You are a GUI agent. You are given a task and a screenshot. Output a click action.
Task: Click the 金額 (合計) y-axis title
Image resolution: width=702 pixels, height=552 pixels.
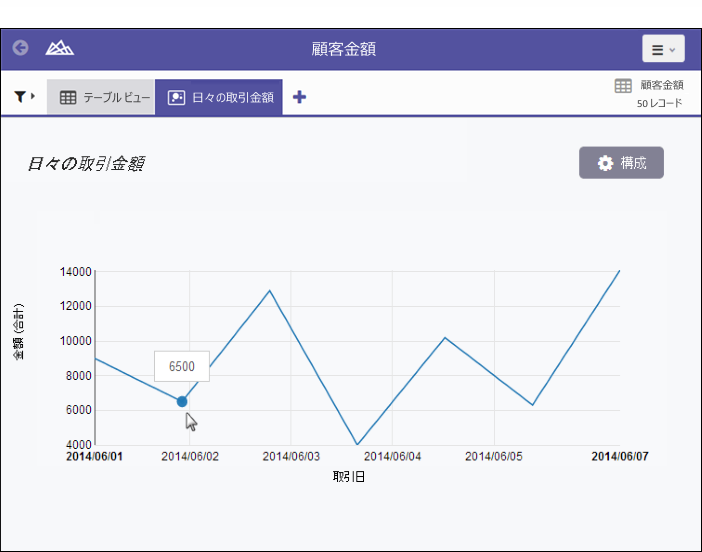click(x=19, y=332)
